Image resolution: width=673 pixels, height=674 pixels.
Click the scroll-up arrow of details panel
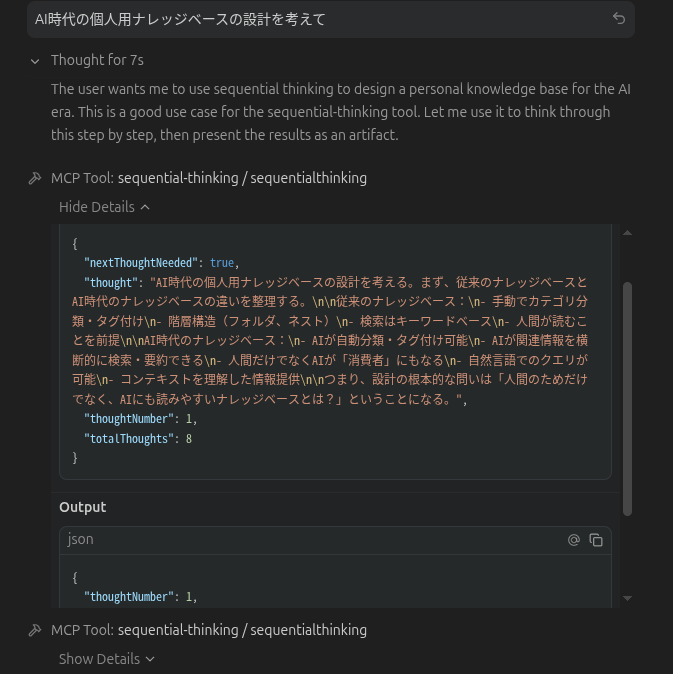627,233
